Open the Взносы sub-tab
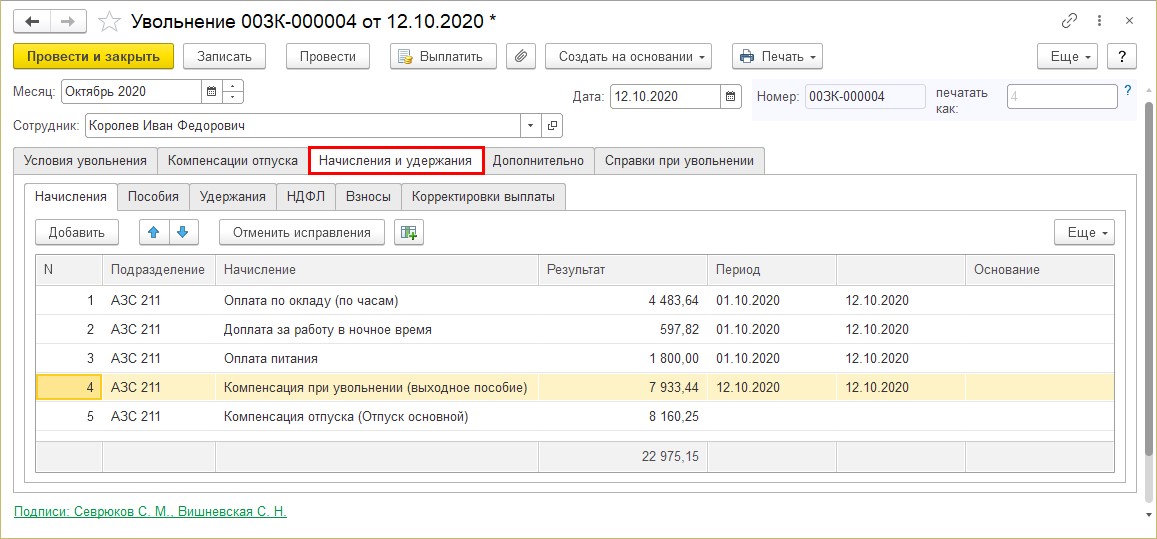The width and height of the screenshot is (1157, 539). [x=369, y=196]
